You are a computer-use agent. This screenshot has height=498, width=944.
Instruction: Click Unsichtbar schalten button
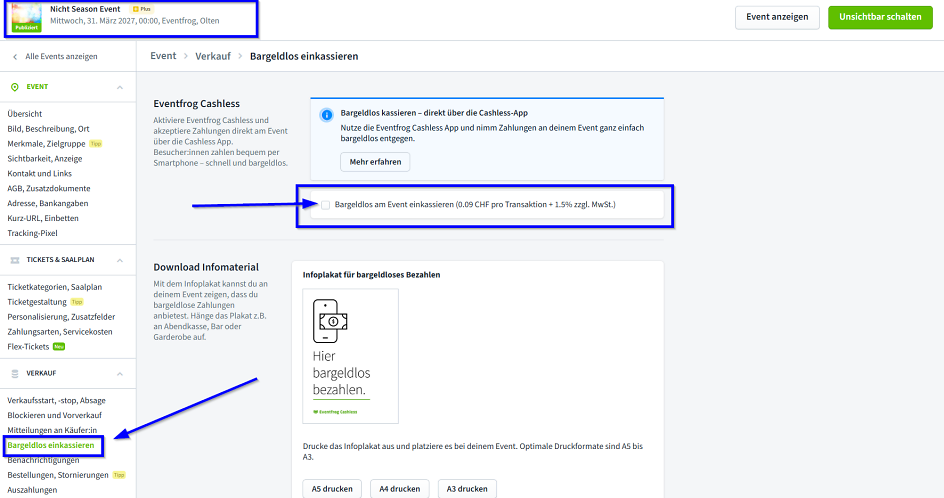click(x=880, y=17)
